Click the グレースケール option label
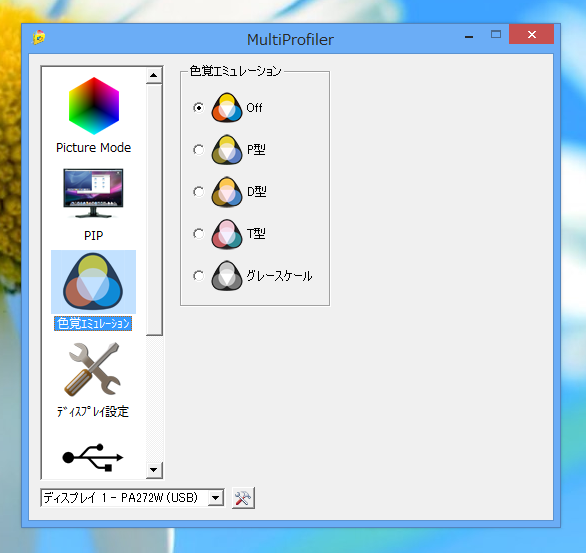This screenshot has height=553, width=586. pyautogui.click(x=279, y=276)
